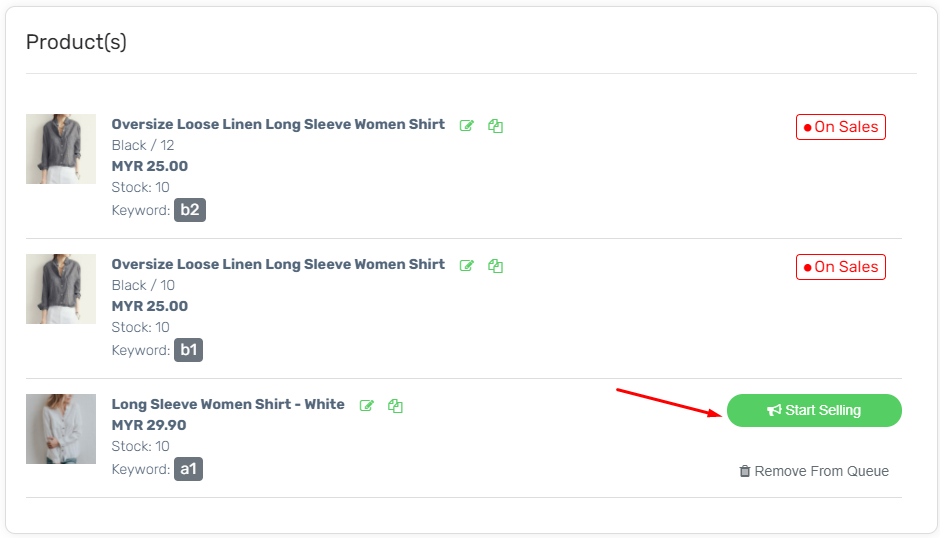Viewport: 940px width, 538px height.
Task: Open the Long Sleeve Women Shirt - White title
Action: click(x=228, y=405)
